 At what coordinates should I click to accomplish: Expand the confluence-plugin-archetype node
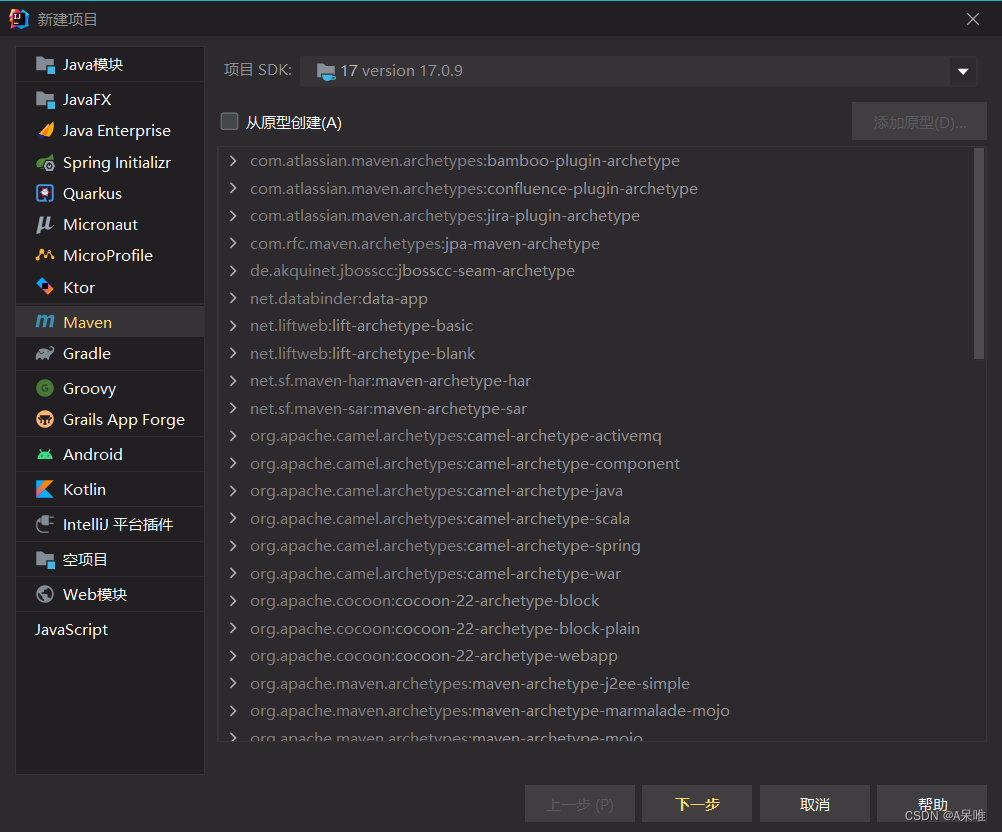click(x=232, y=188)
